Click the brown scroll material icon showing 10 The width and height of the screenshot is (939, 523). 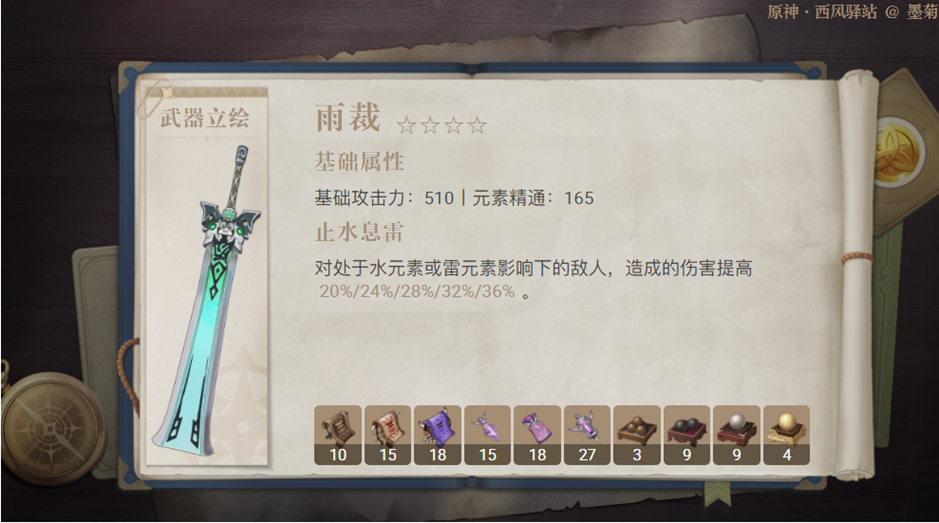[338, 435]
